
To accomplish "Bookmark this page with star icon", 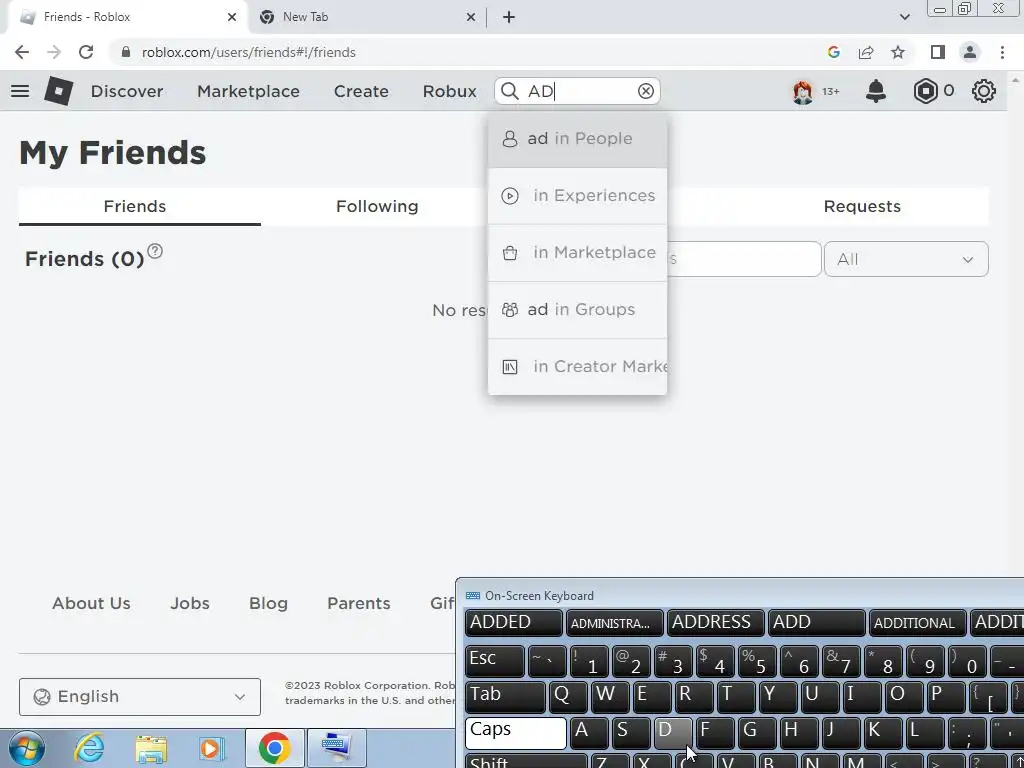I will pos(898,52).
